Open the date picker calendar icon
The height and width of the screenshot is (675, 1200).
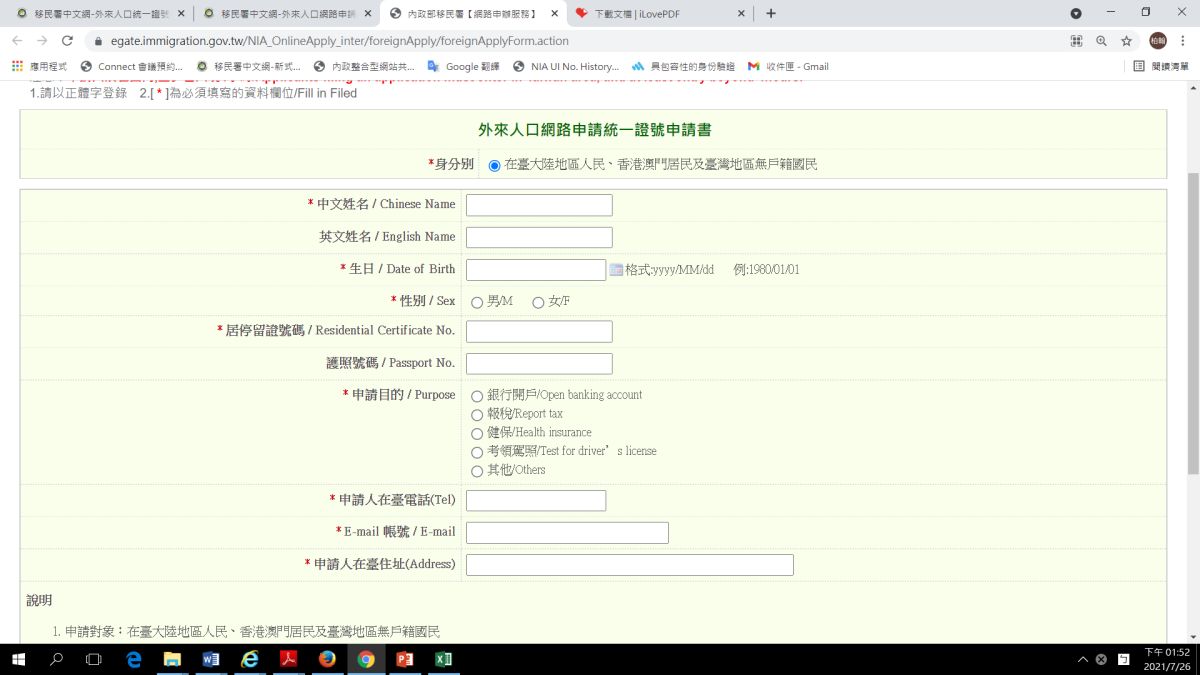click(616, 270)
